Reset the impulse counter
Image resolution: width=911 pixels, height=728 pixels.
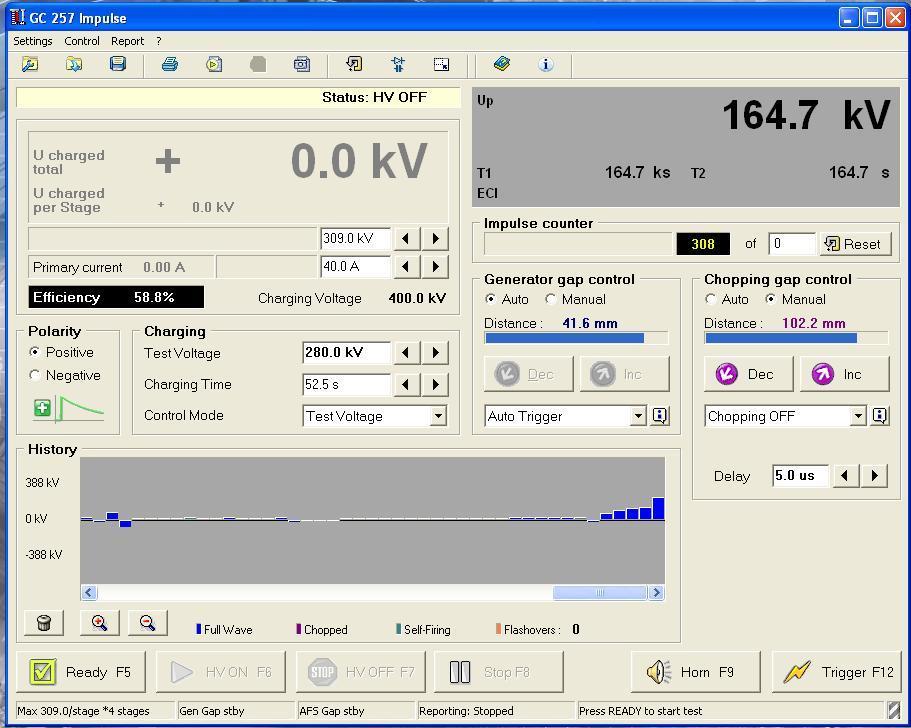pyautogui.click(x=854, y=244)
